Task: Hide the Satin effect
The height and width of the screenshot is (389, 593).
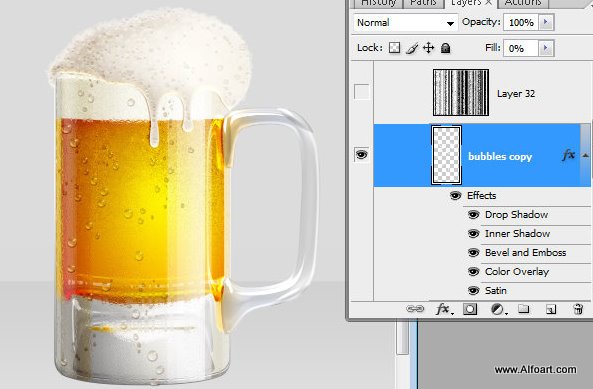Action: click(x=473, y=290)
